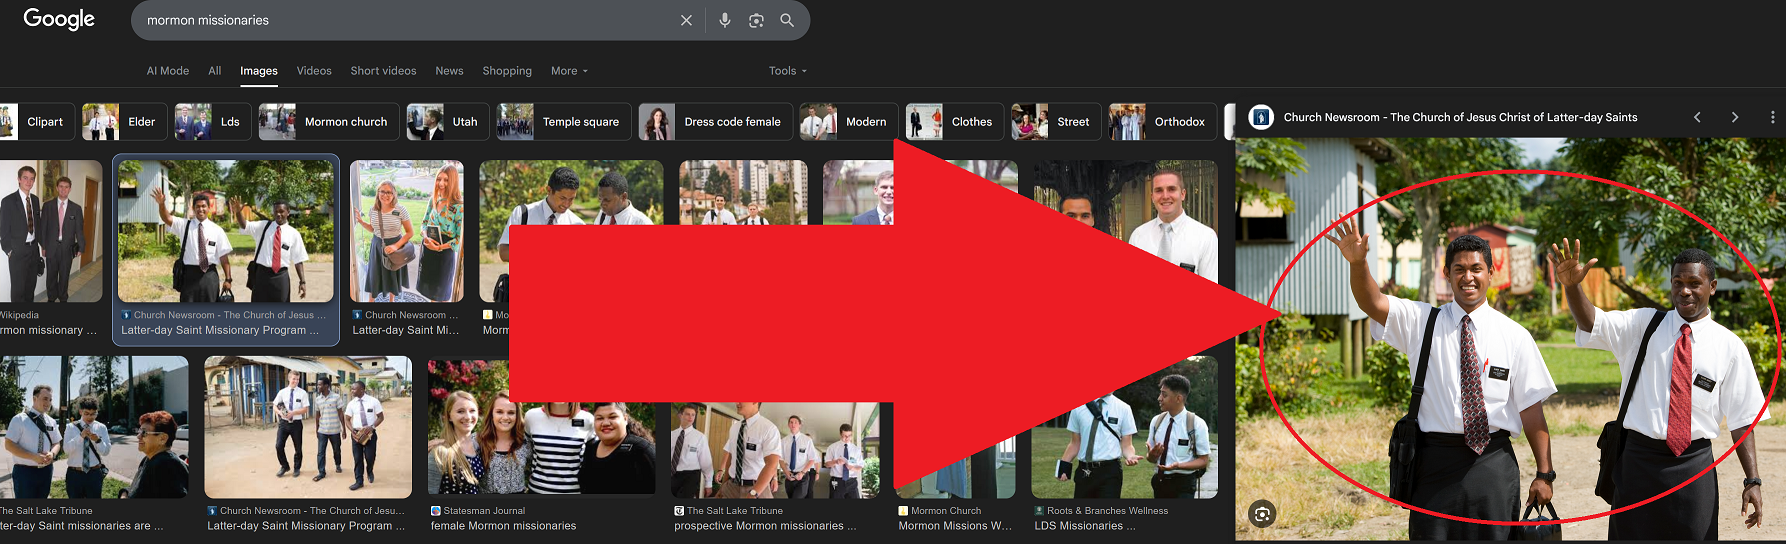The height and width of the screenshot is (544, 1786).
Task: Filter images by Lds chip
Action: click(x=212, y=122)
